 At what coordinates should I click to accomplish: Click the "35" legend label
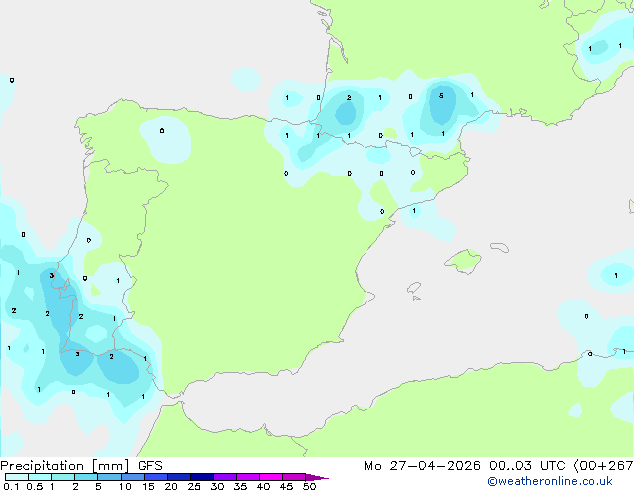240,486
